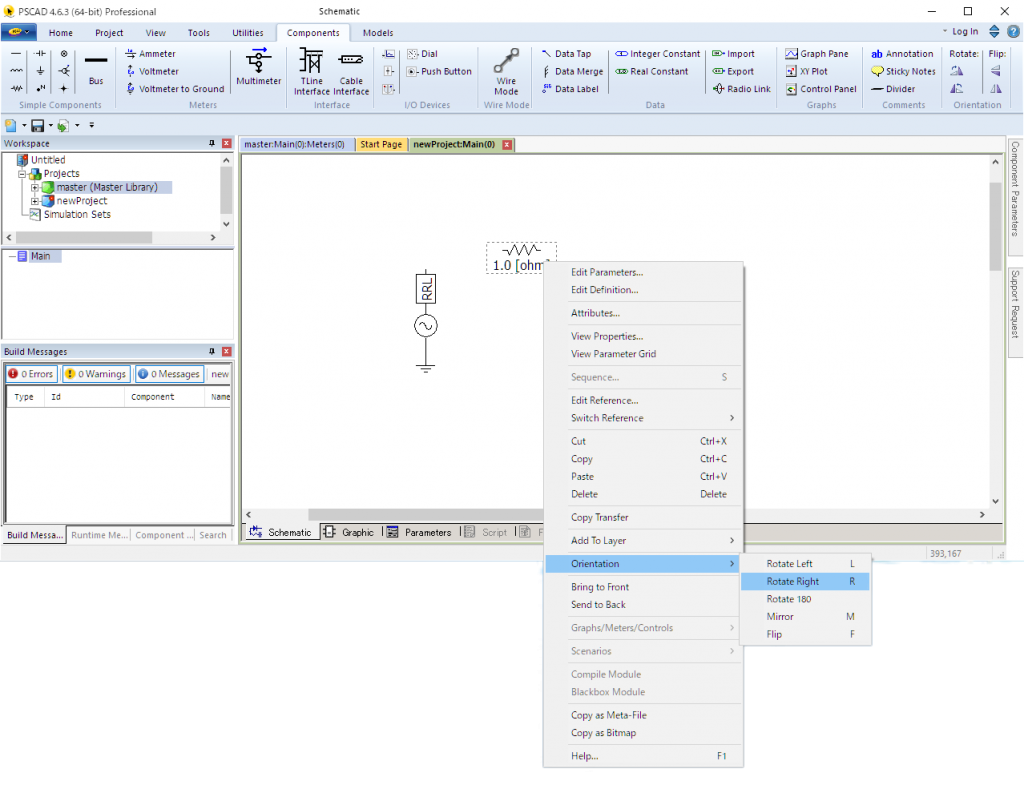
Task: Click Edit Parameters... in the context menu
Action: (606, 272)
